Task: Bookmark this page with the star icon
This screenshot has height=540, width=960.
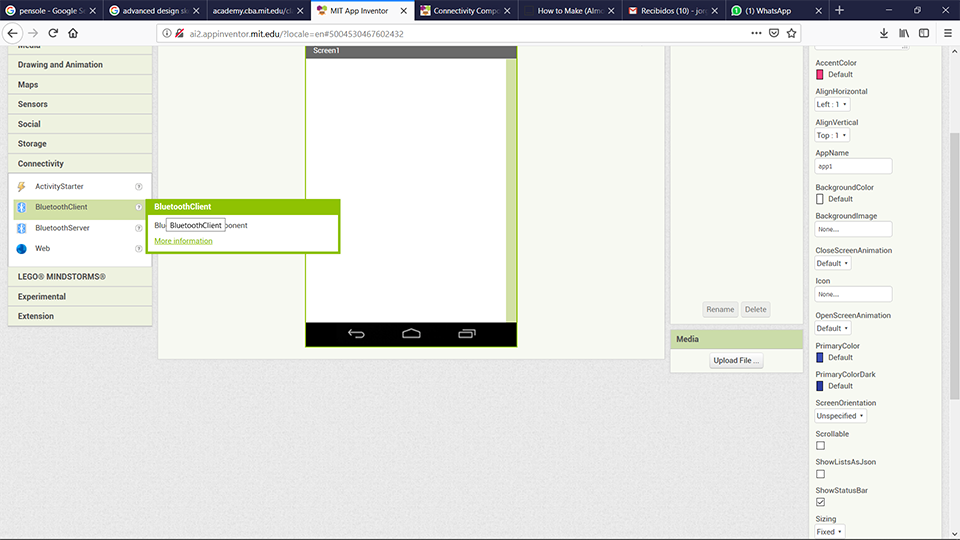Action: (792, 33)
